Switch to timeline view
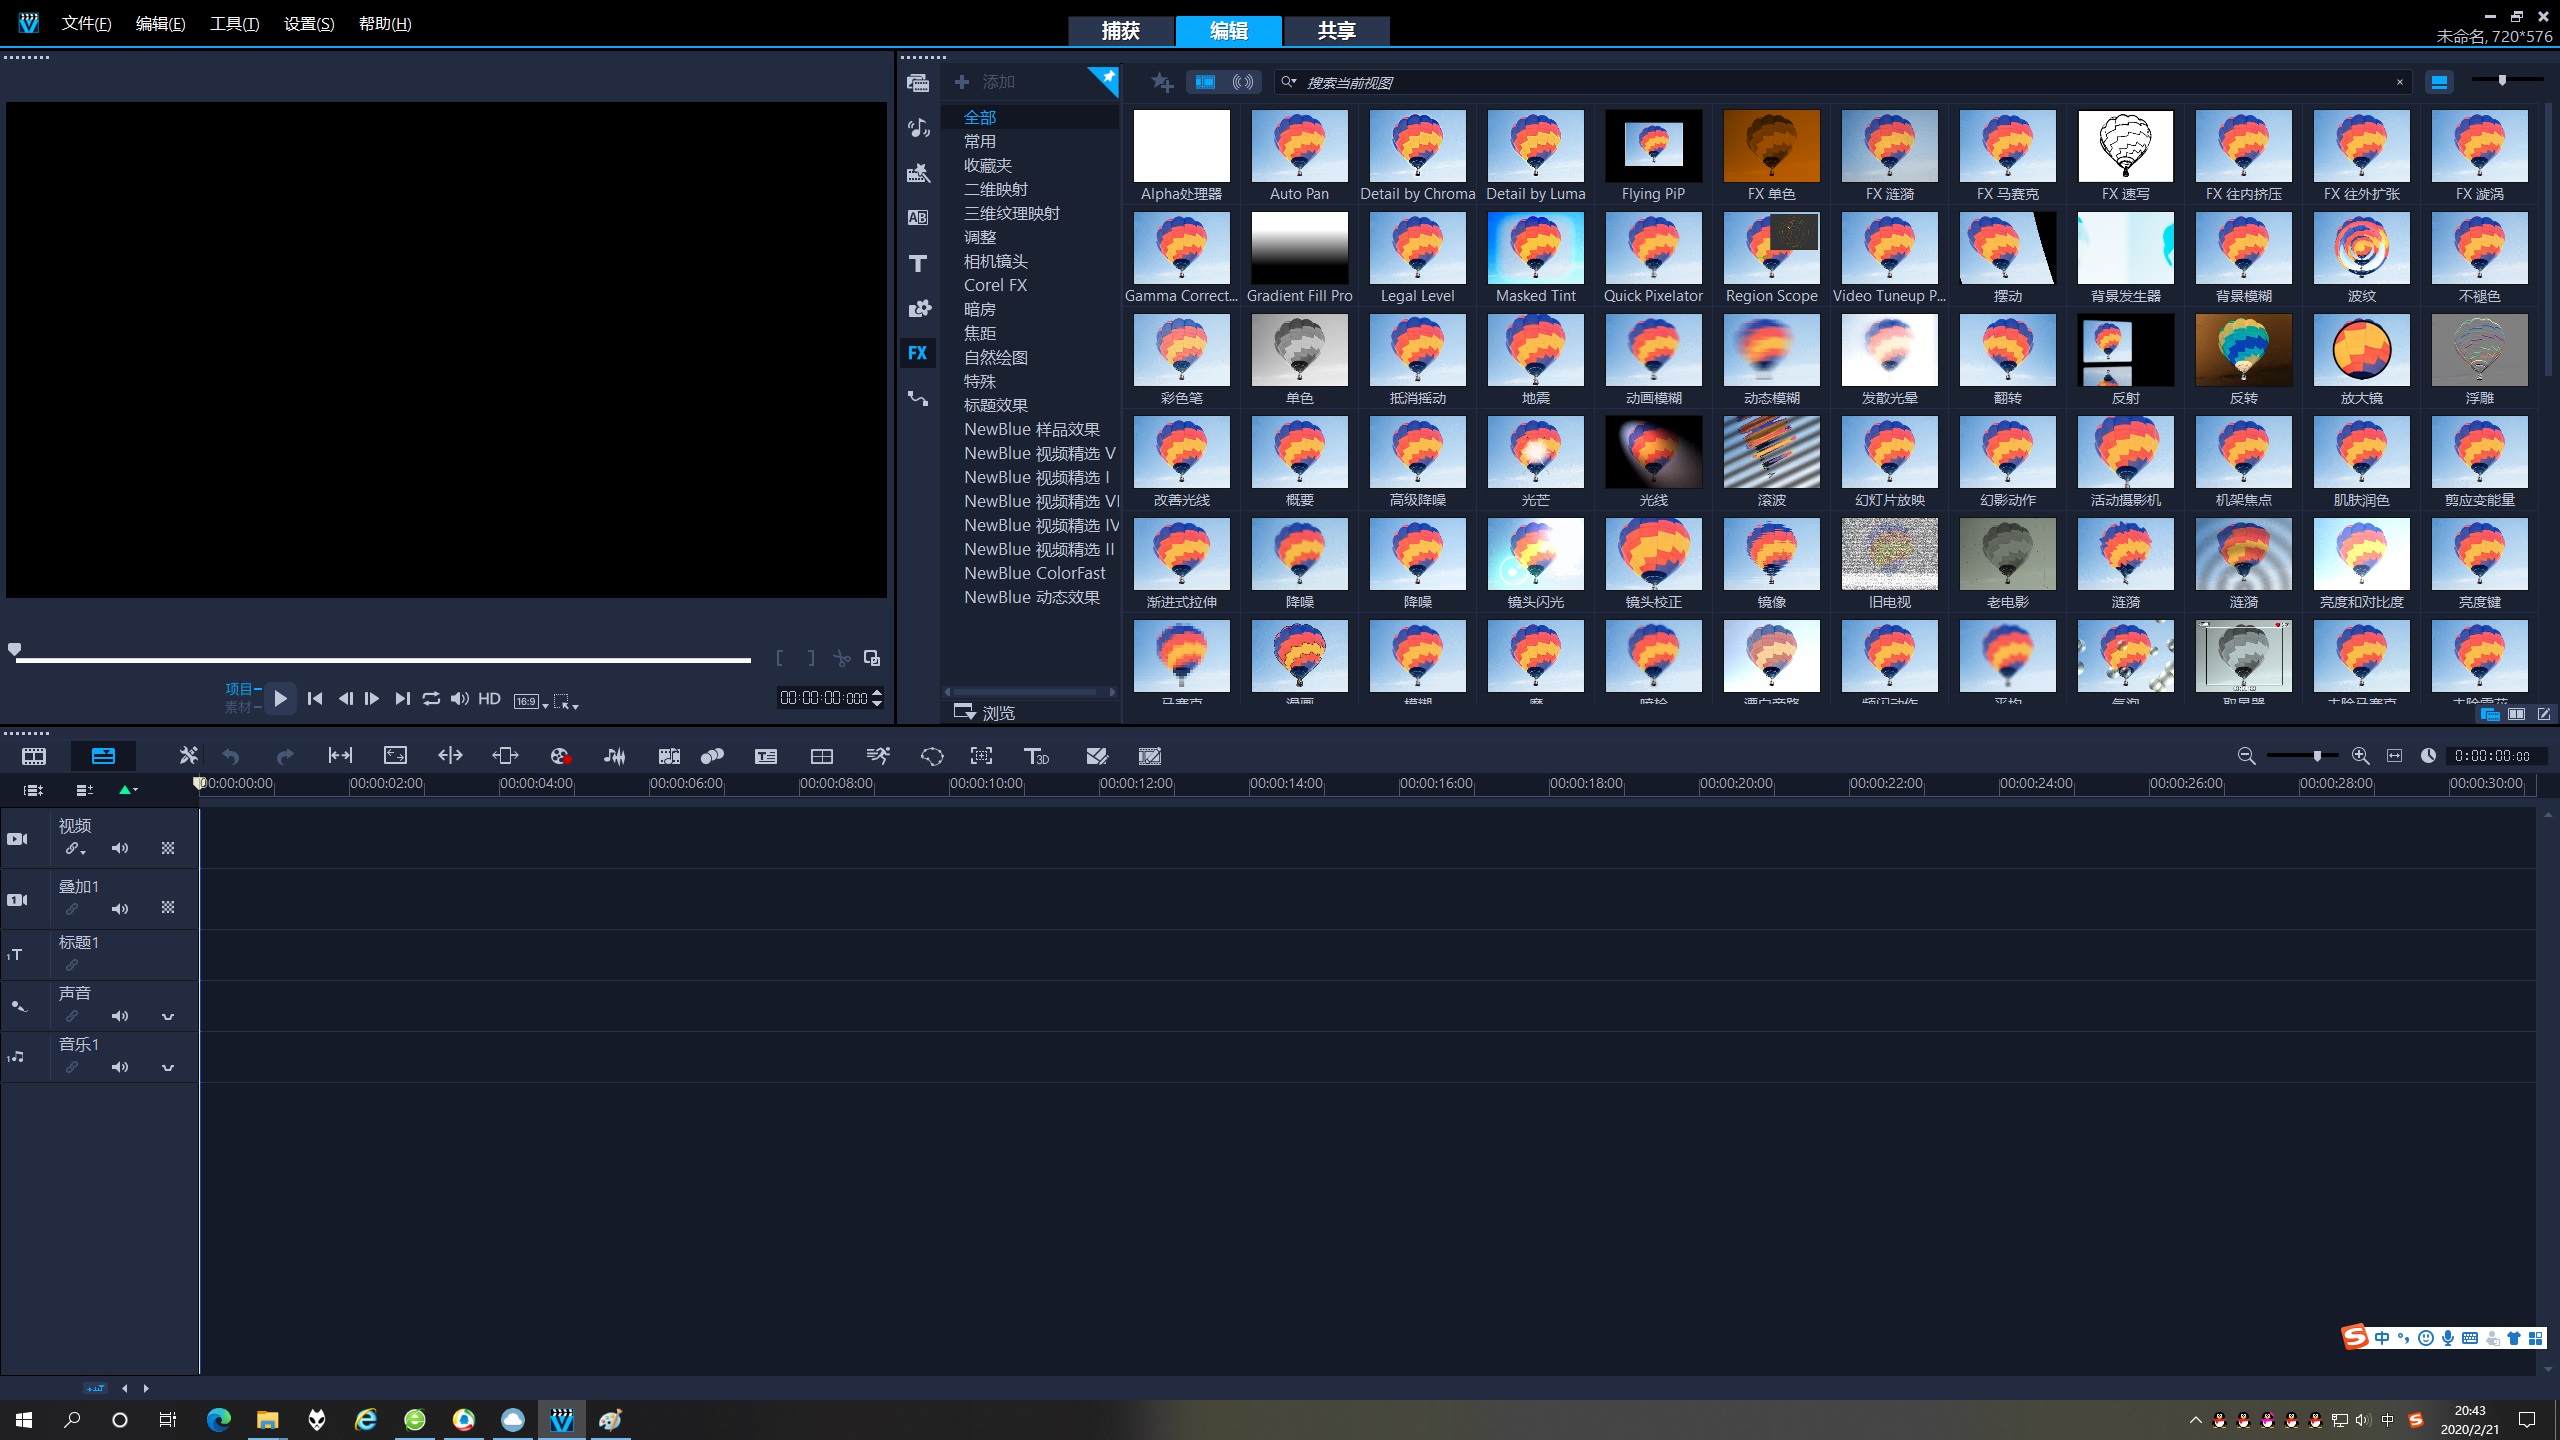 [103, 756]
